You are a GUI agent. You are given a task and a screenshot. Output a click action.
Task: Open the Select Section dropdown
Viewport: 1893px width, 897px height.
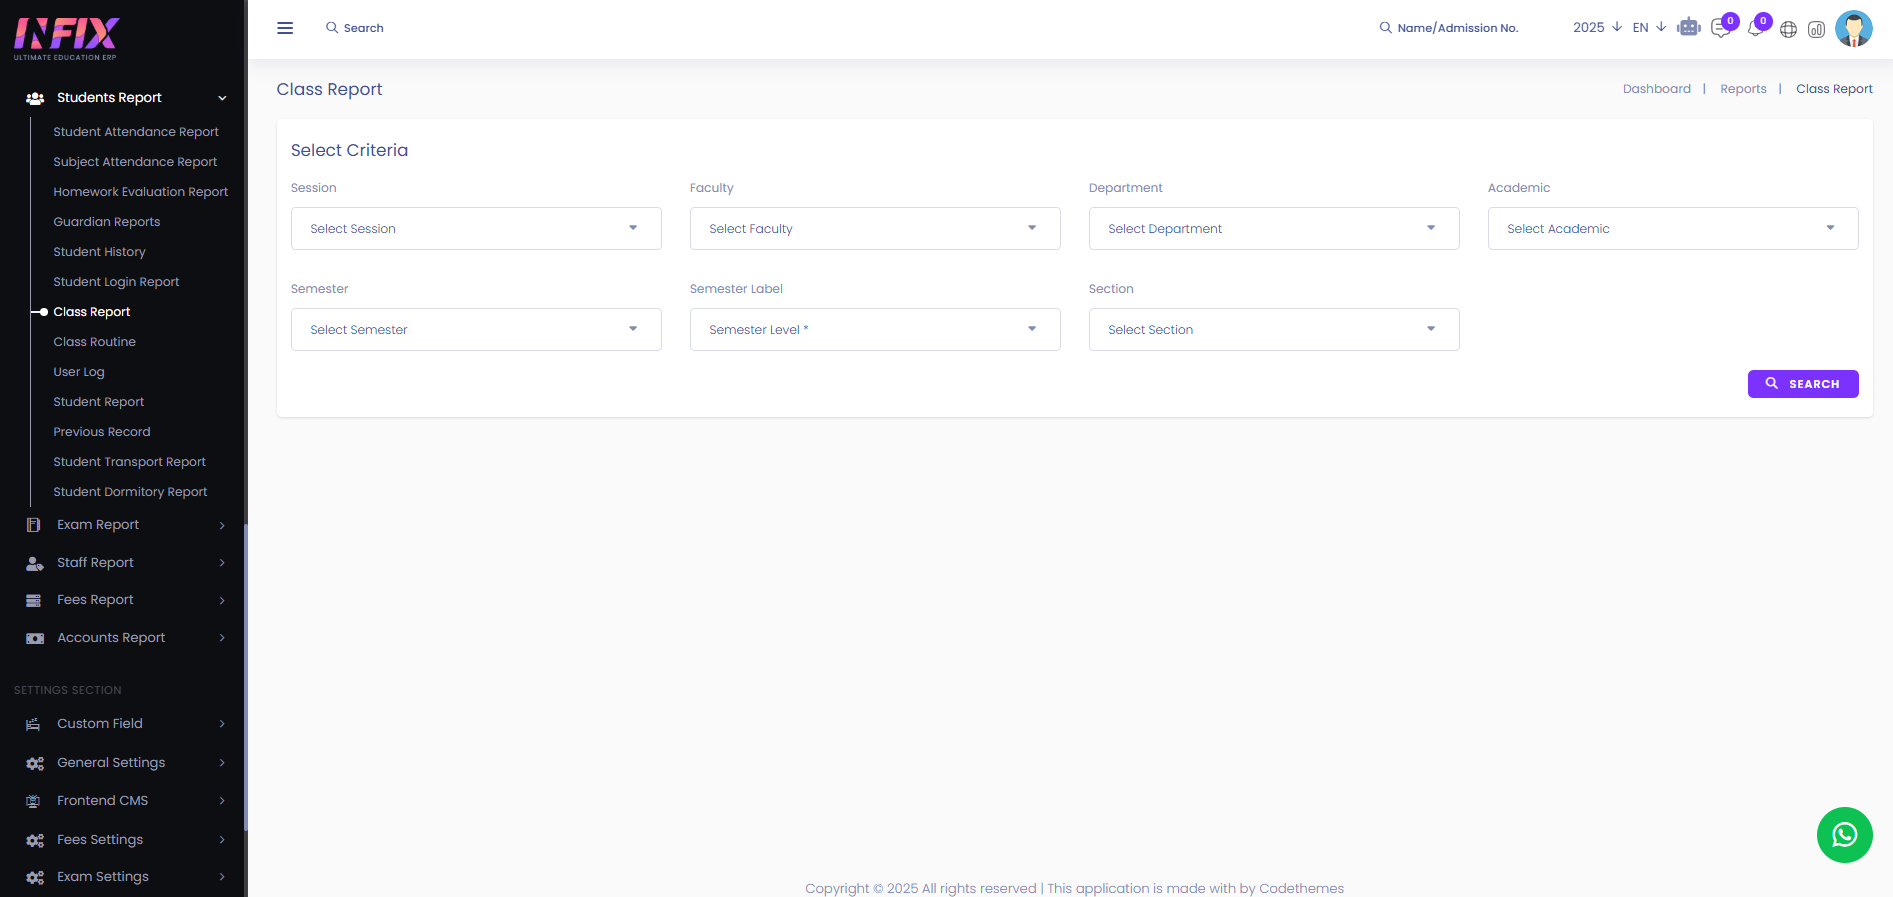pos(1274,329)
